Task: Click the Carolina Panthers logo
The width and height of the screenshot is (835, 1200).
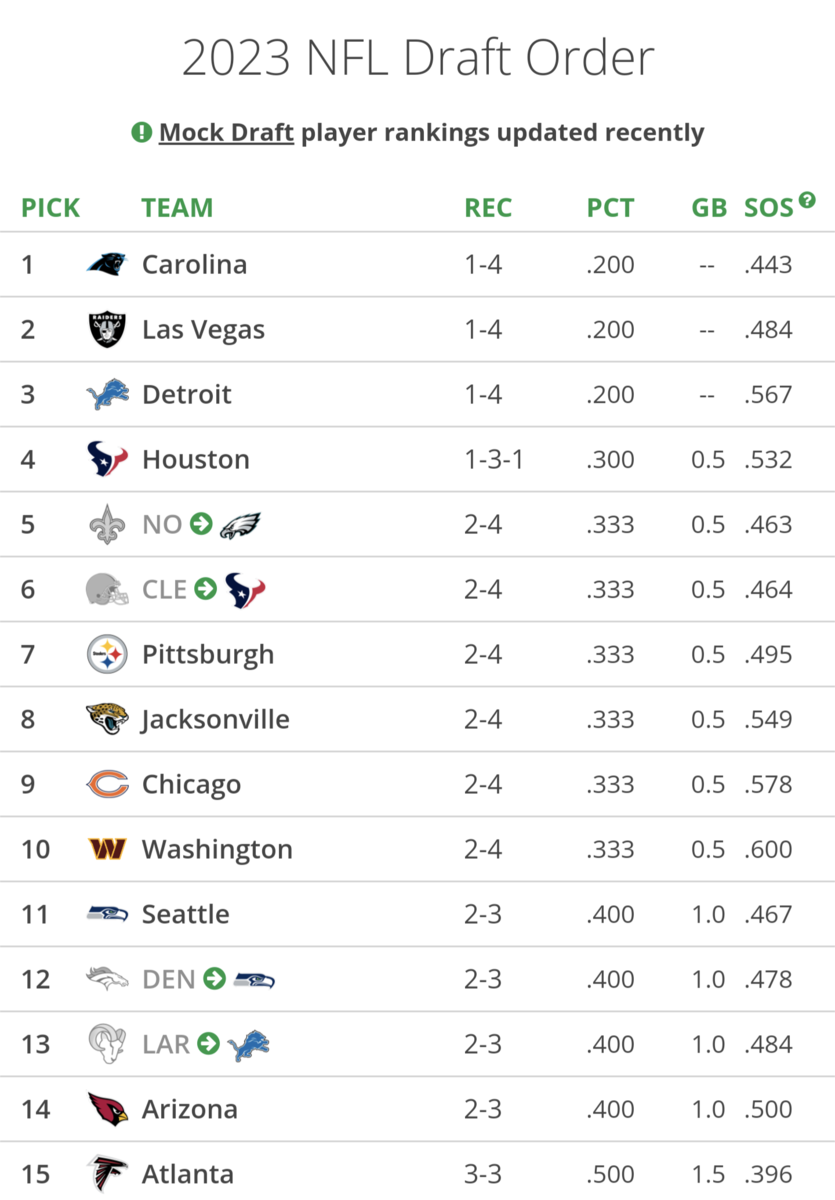Action: click(x=107, y=264)
